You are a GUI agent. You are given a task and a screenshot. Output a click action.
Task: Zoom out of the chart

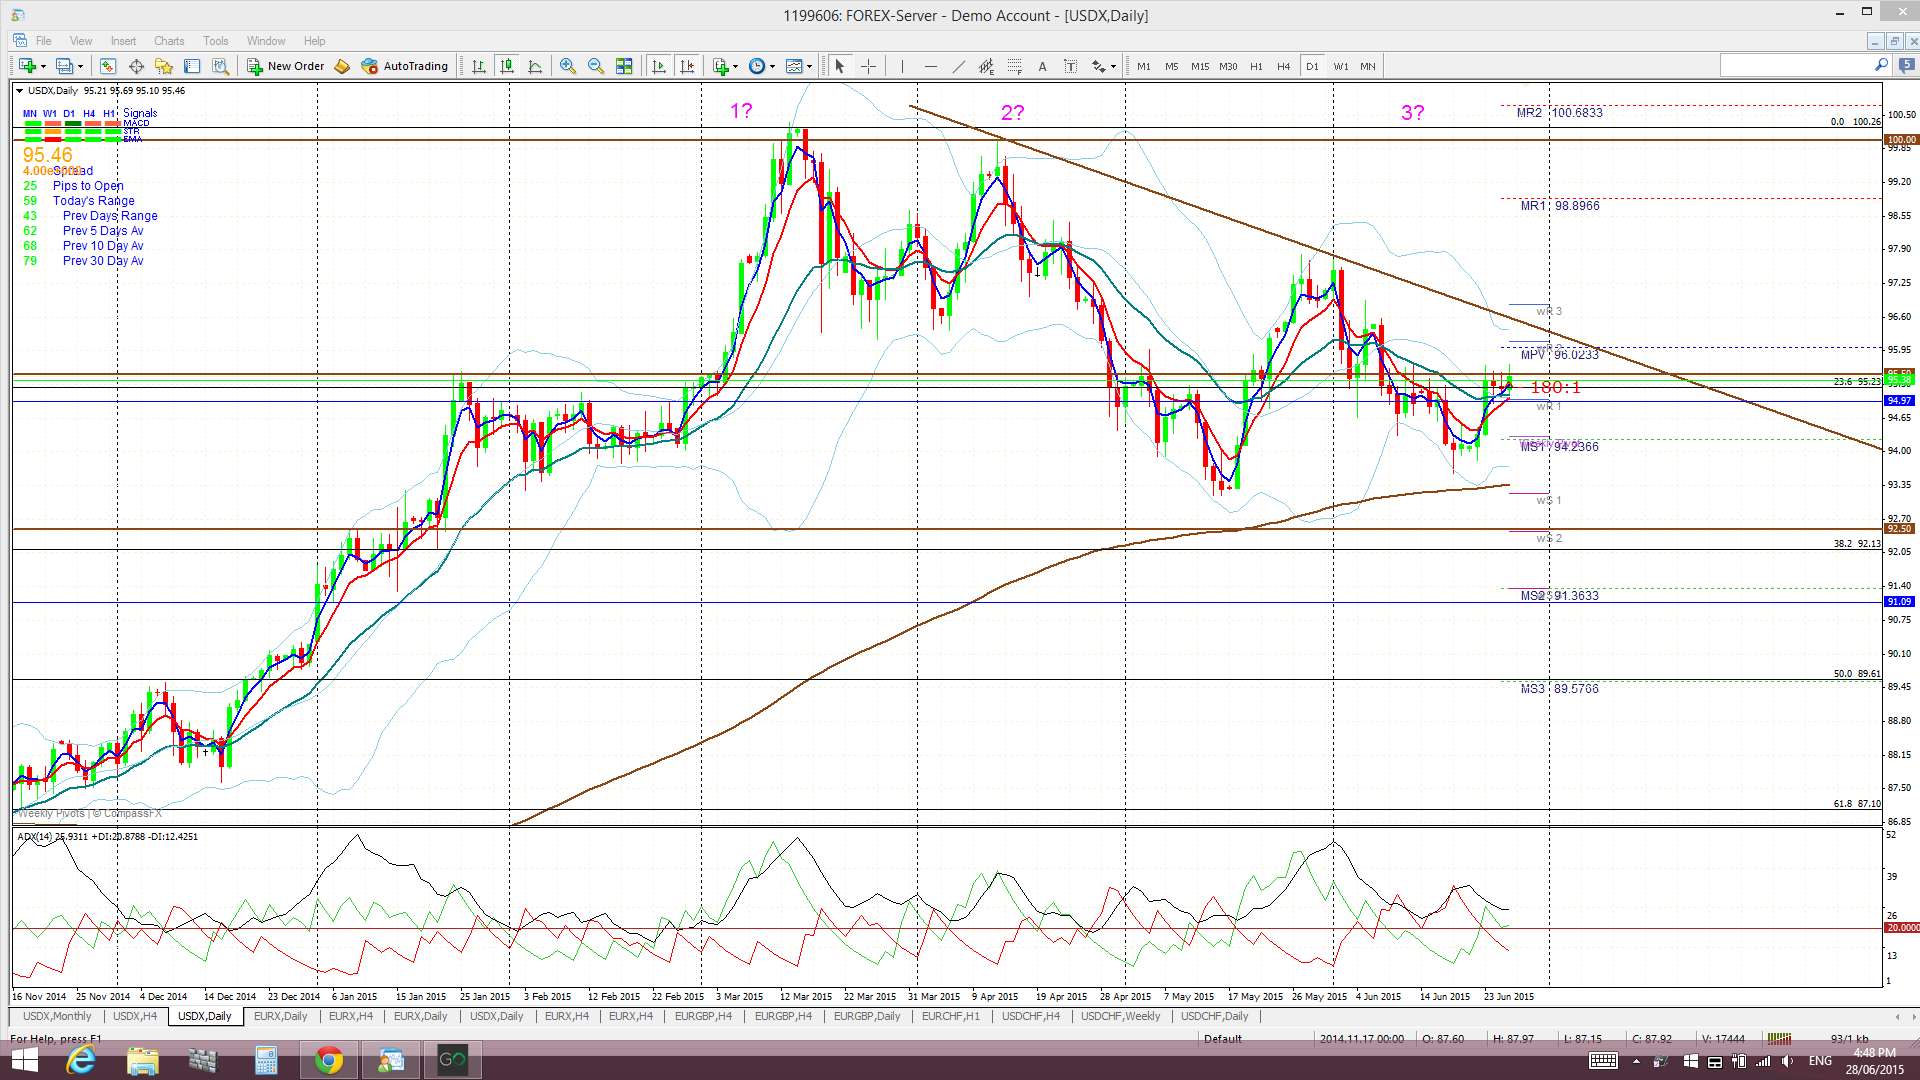596,66
